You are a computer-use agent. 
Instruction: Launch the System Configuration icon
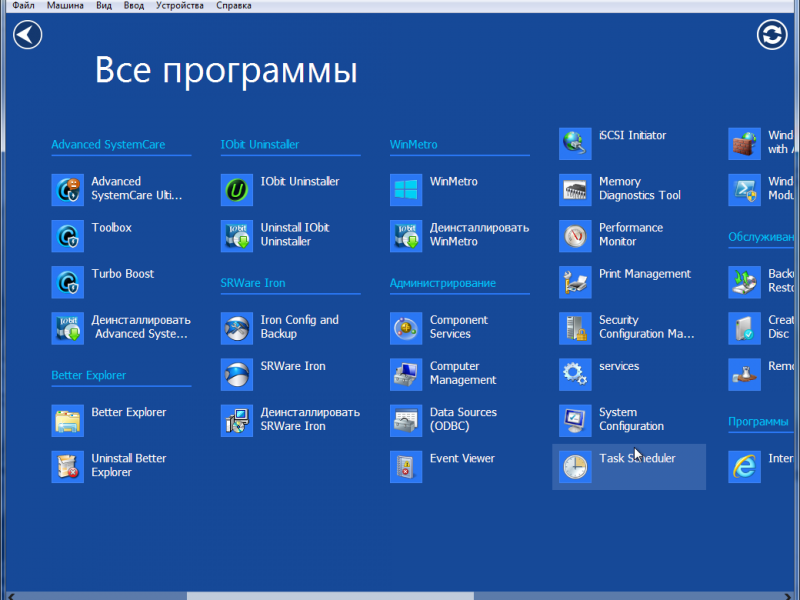[x=575, y=420]
